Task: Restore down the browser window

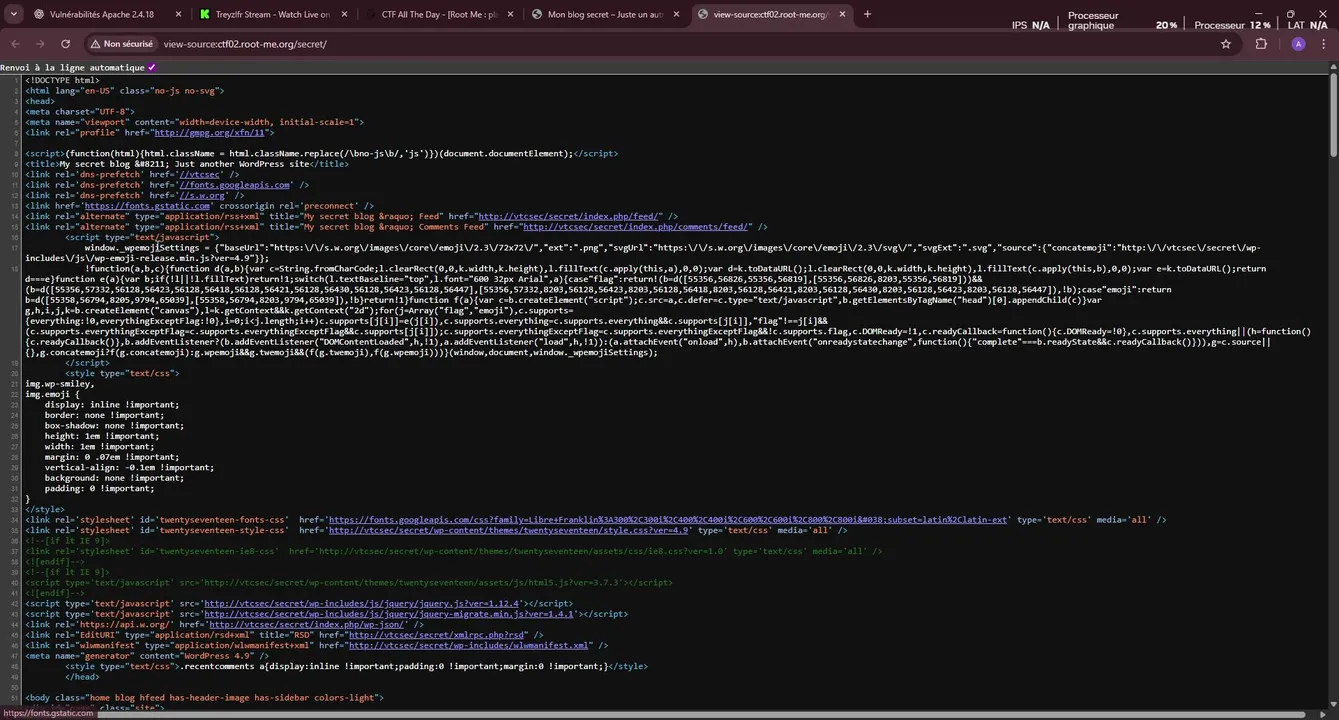Action: [1290, 14]
